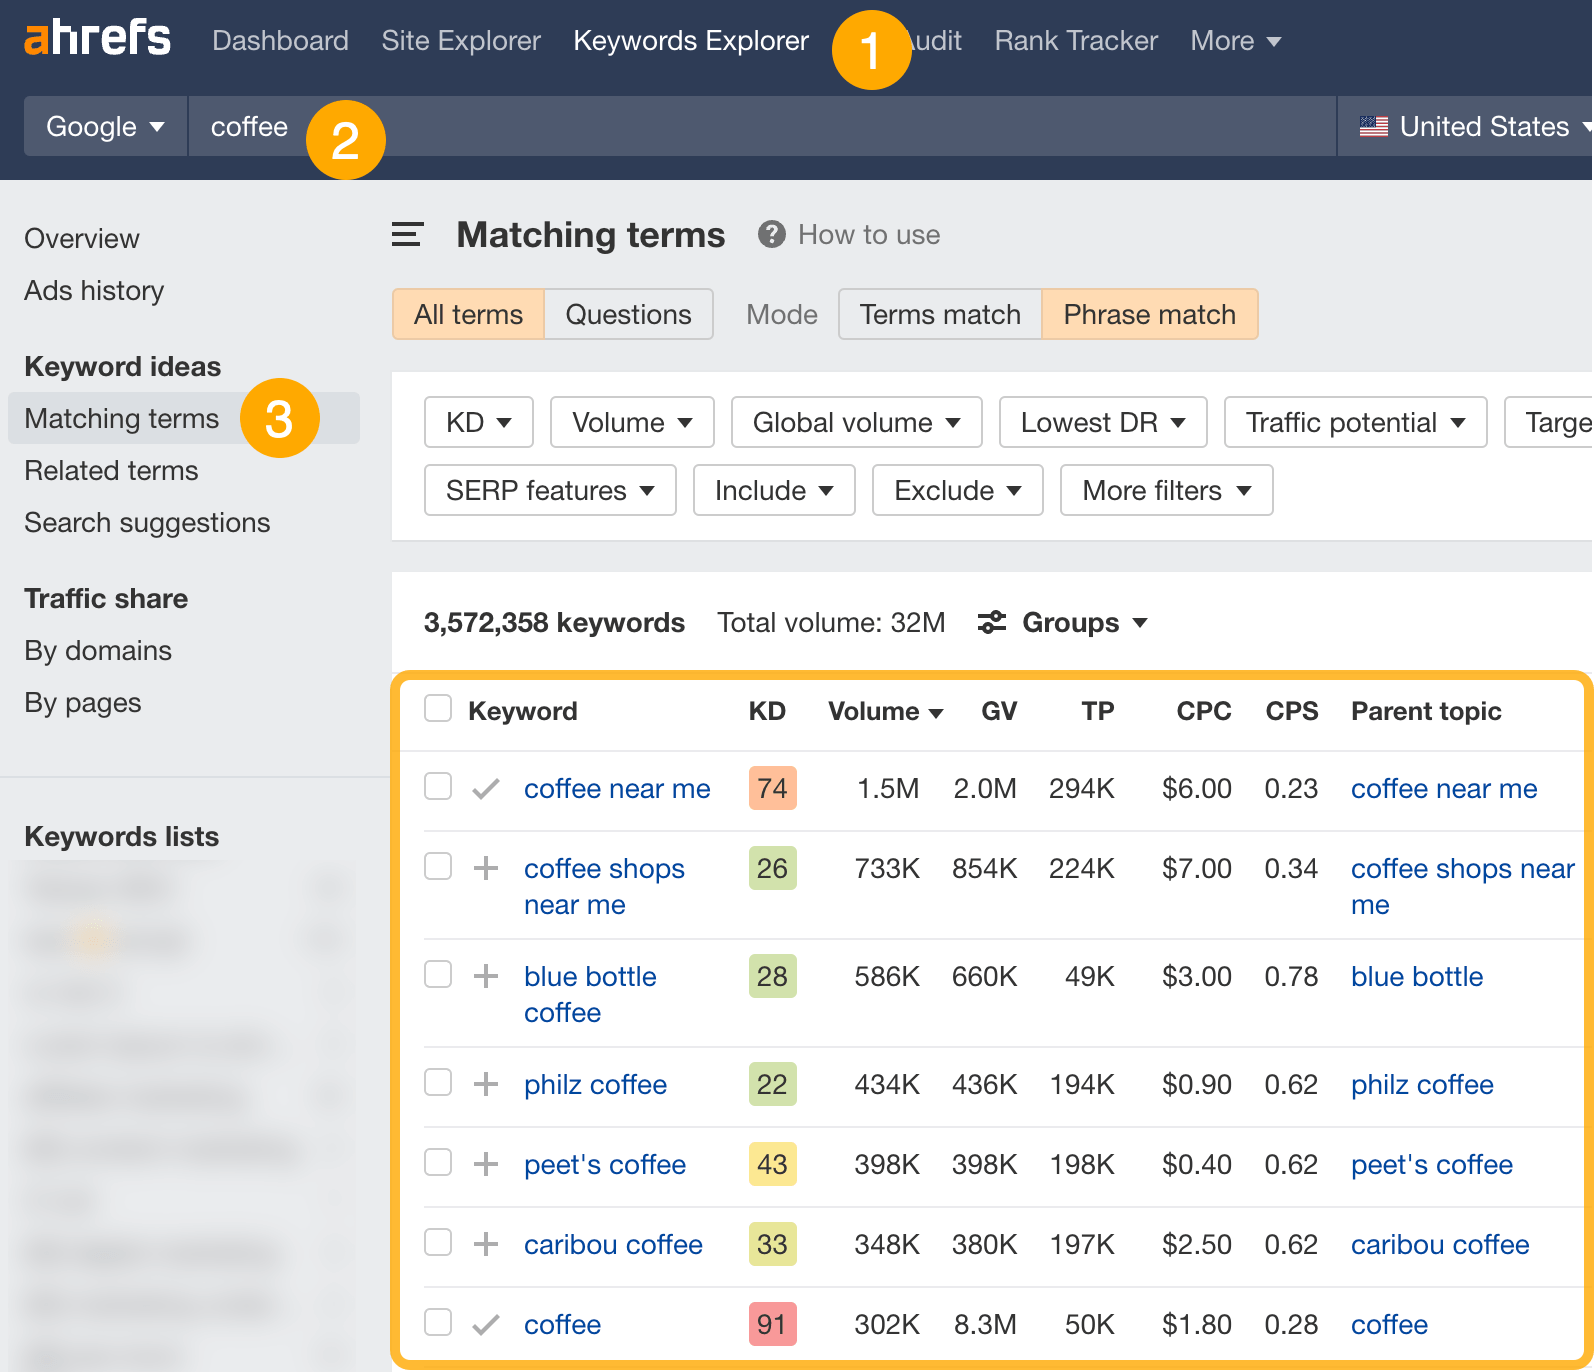Open Site Explorer in top navigation
Image resolution: width=1594 pixels, height=1372 pixels.
tap(461, 41)
